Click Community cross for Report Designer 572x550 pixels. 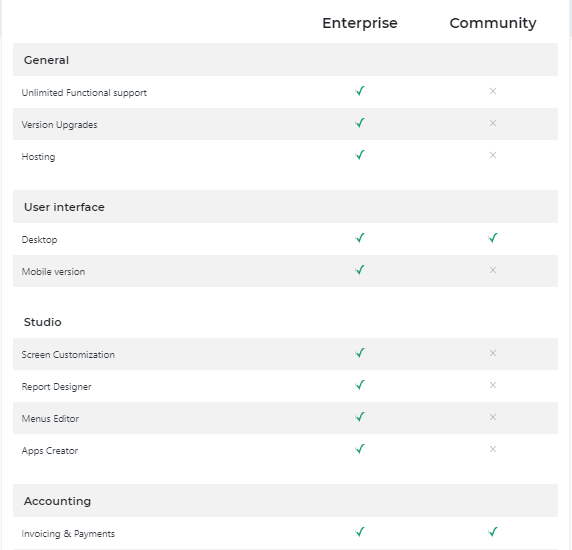[492, 385]
